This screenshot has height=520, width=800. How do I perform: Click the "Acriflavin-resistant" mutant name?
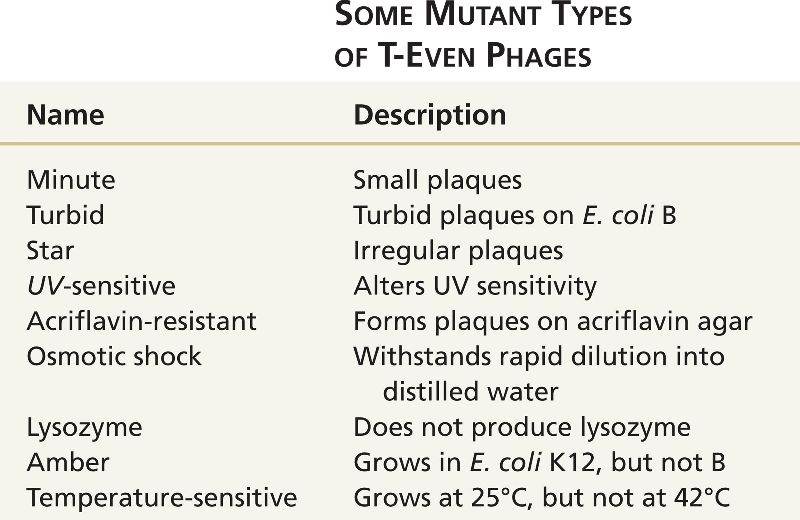click(x=142, y=321)
